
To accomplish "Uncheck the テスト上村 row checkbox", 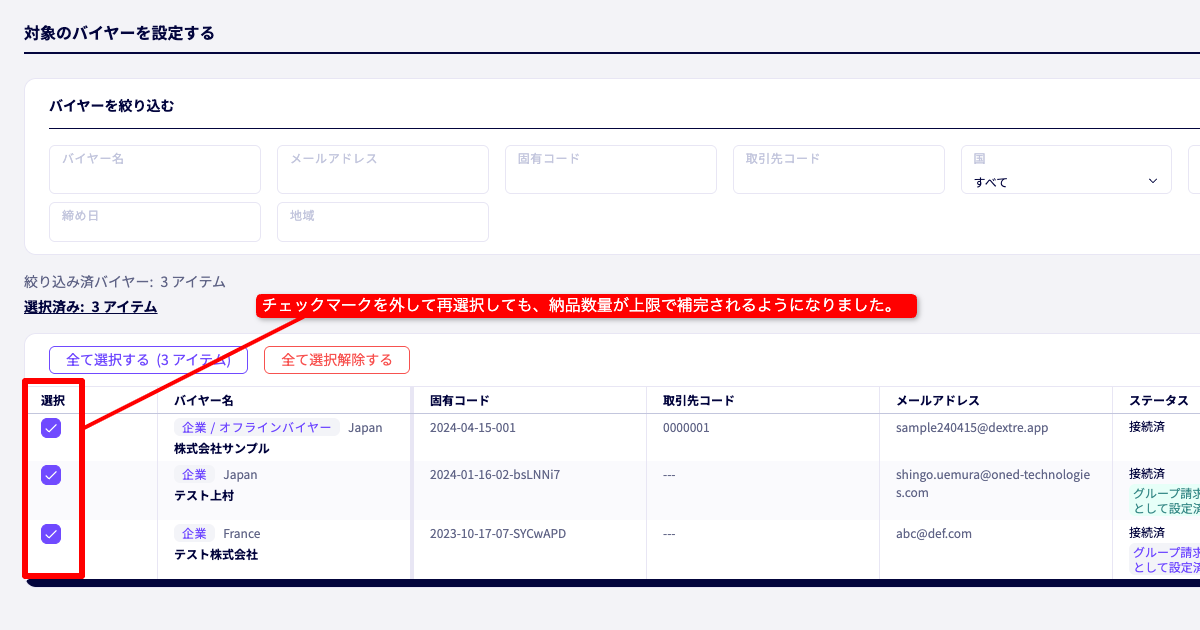I will (51, 475).
